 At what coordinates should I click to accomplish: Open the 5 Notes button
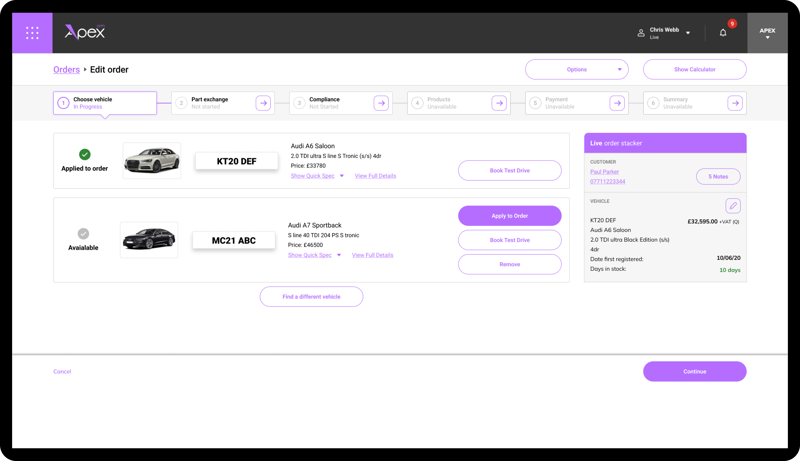point(718,176)
